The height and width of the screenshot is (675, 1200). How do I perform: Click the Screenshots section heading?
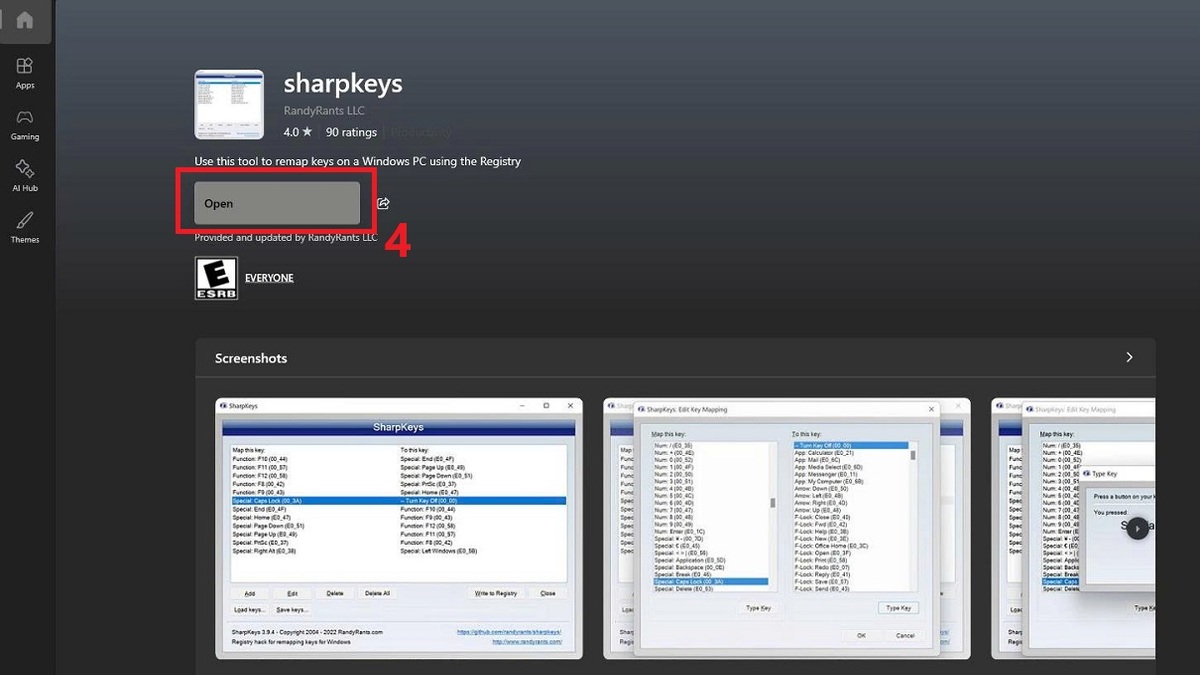pyautogui.click(x=251, y=358)
